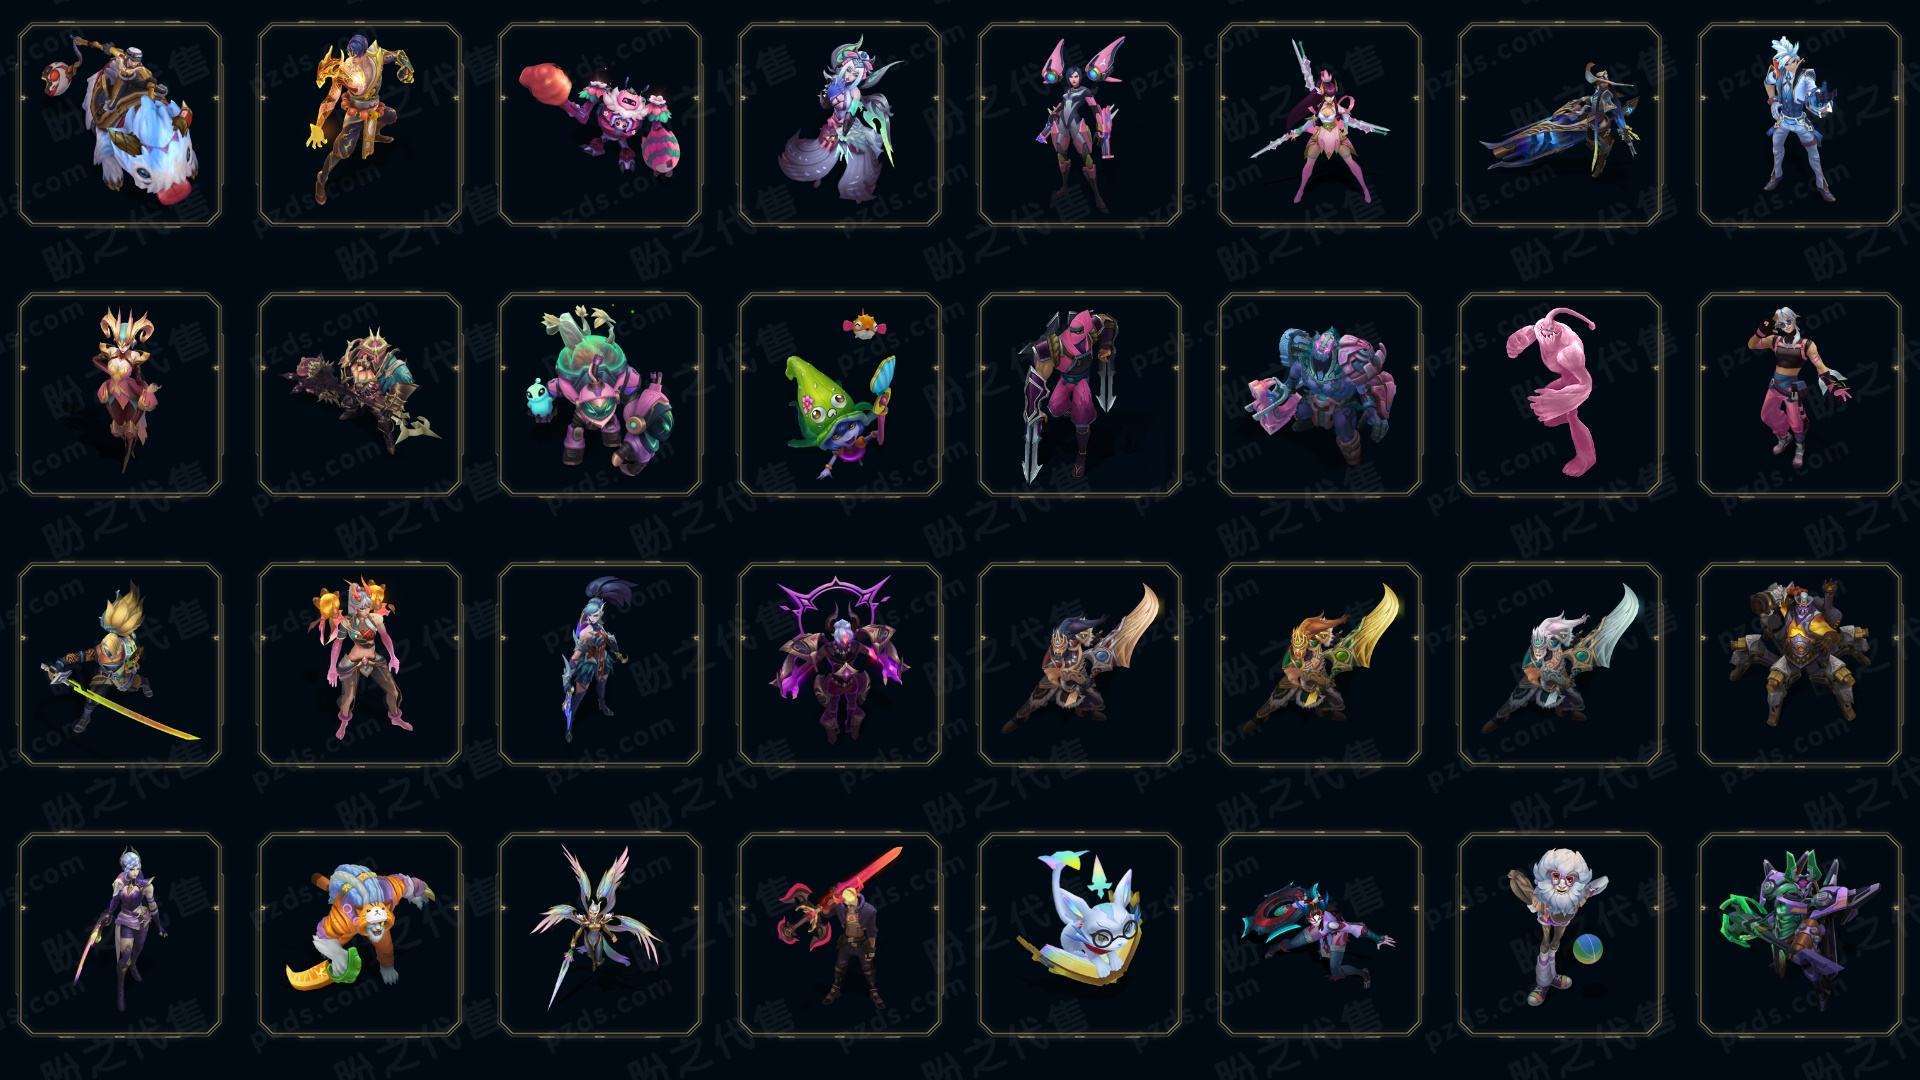Select the white-haired figure with ball
The height and width of the screenshot is (1080, 1920).
(1560, 935)
